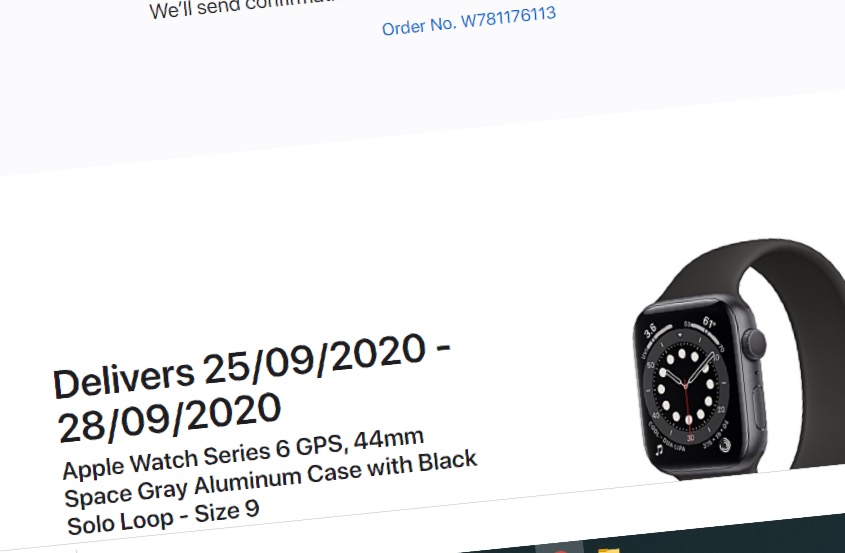The image size is (845, 553).
Task: Click the music note complication on watch face
Action: click(660, 448)
